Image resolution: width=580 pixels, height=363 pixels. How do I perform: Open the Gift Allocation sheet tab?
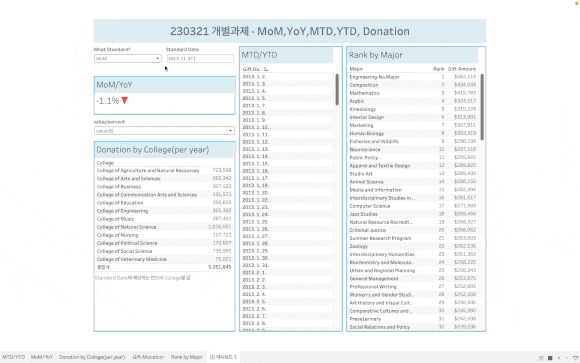pos(148,357)
